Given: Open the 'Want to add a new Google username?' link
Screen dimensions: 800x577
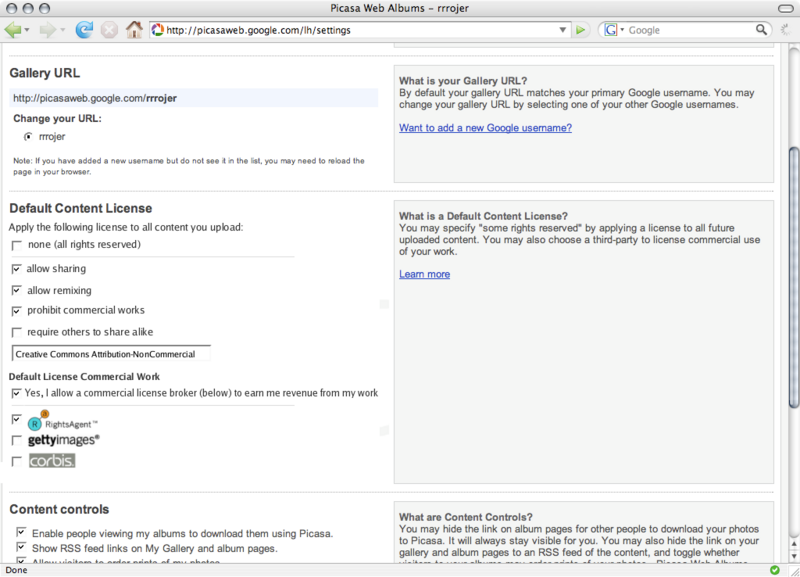Looking at the screenshot, I should 485,128.
